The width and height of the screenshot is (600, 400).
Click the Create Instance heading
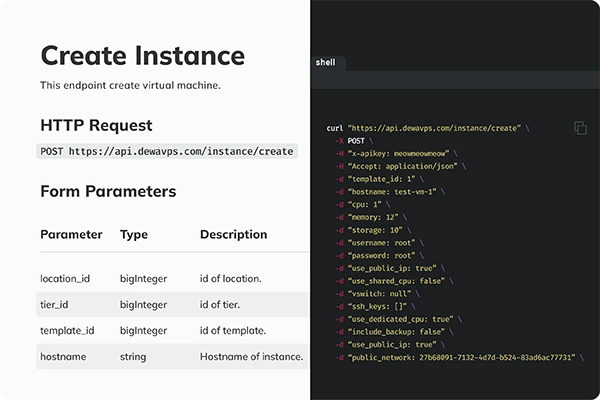coord(143,56)
